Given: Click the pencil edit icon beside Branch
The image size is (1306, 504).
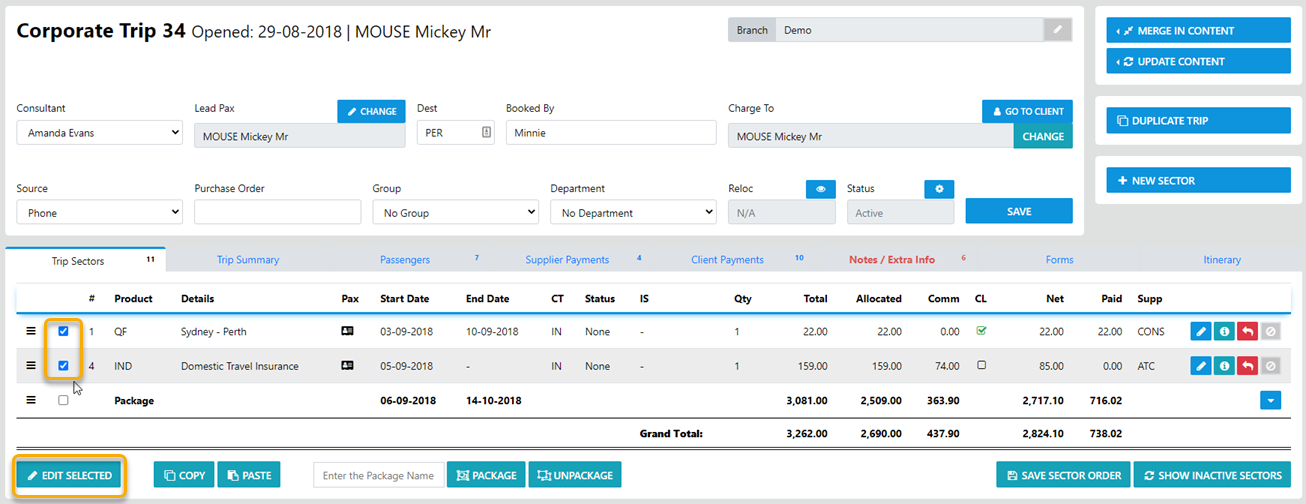Looking at the screenshot, I should [x=1057, y=30].
